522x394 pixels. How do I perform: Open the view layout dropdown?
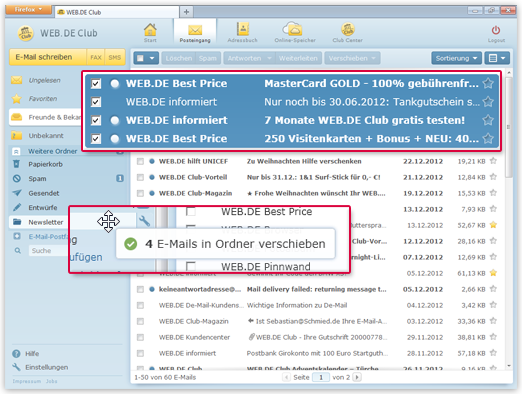497,58
